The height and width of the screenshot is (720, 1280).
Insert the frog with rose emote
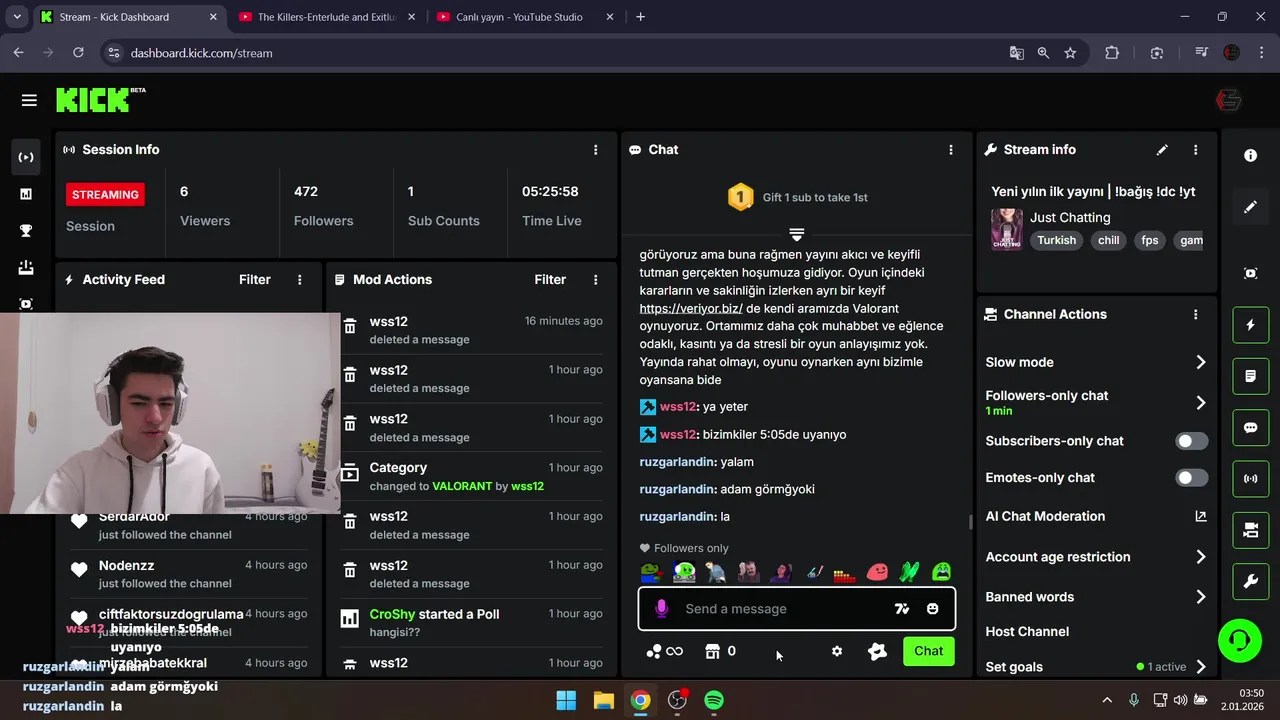(x=651, y=572)
